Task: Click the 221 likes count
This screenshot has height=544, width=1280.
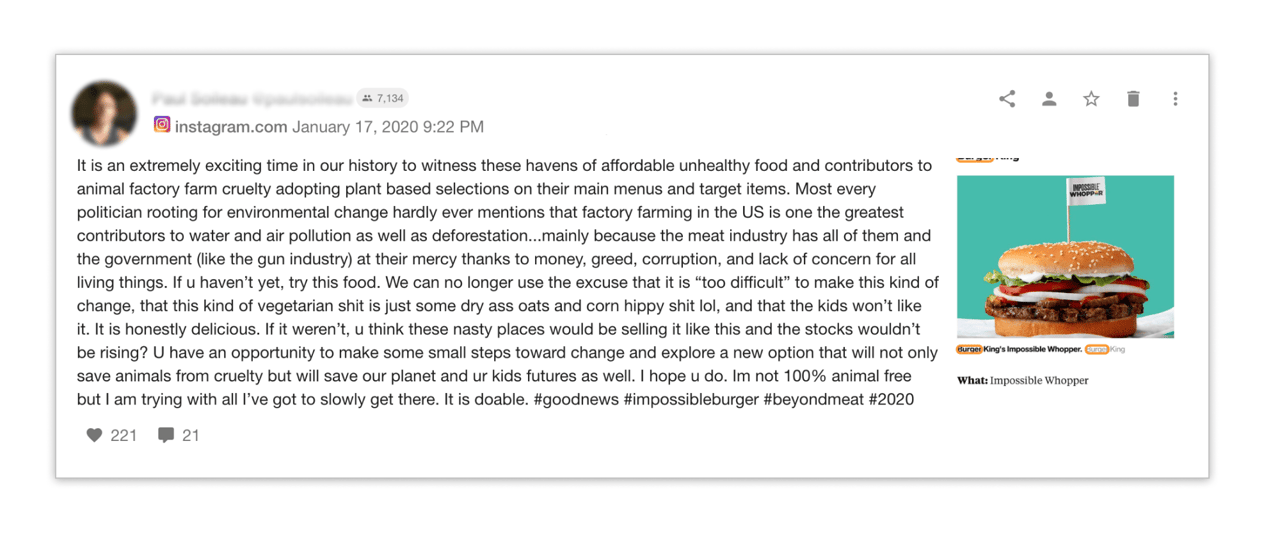Action: 124,435
